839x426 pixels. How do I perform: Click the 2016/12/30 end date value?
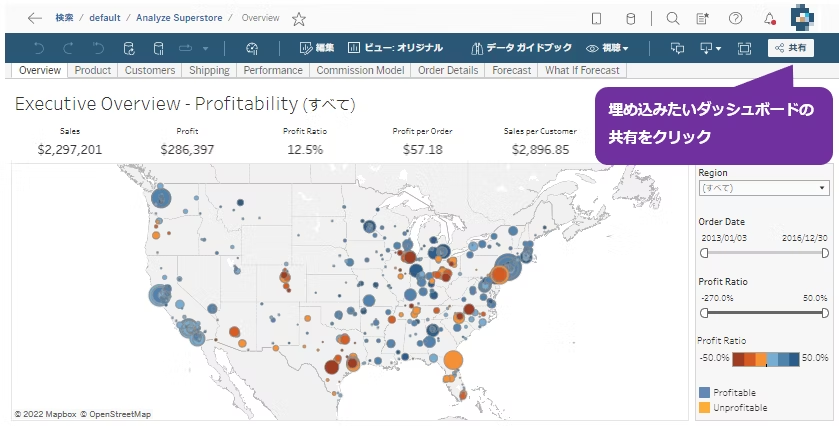coord(805,238)
